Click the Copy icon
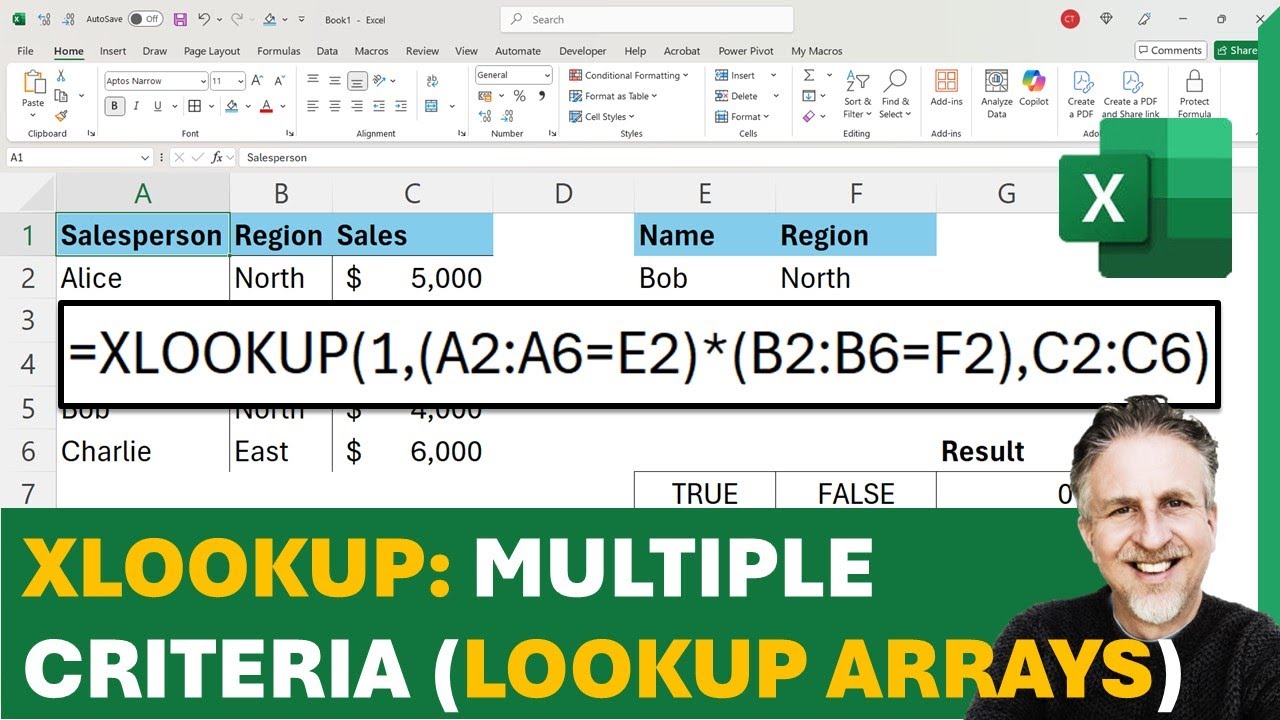 pos(61,96)
